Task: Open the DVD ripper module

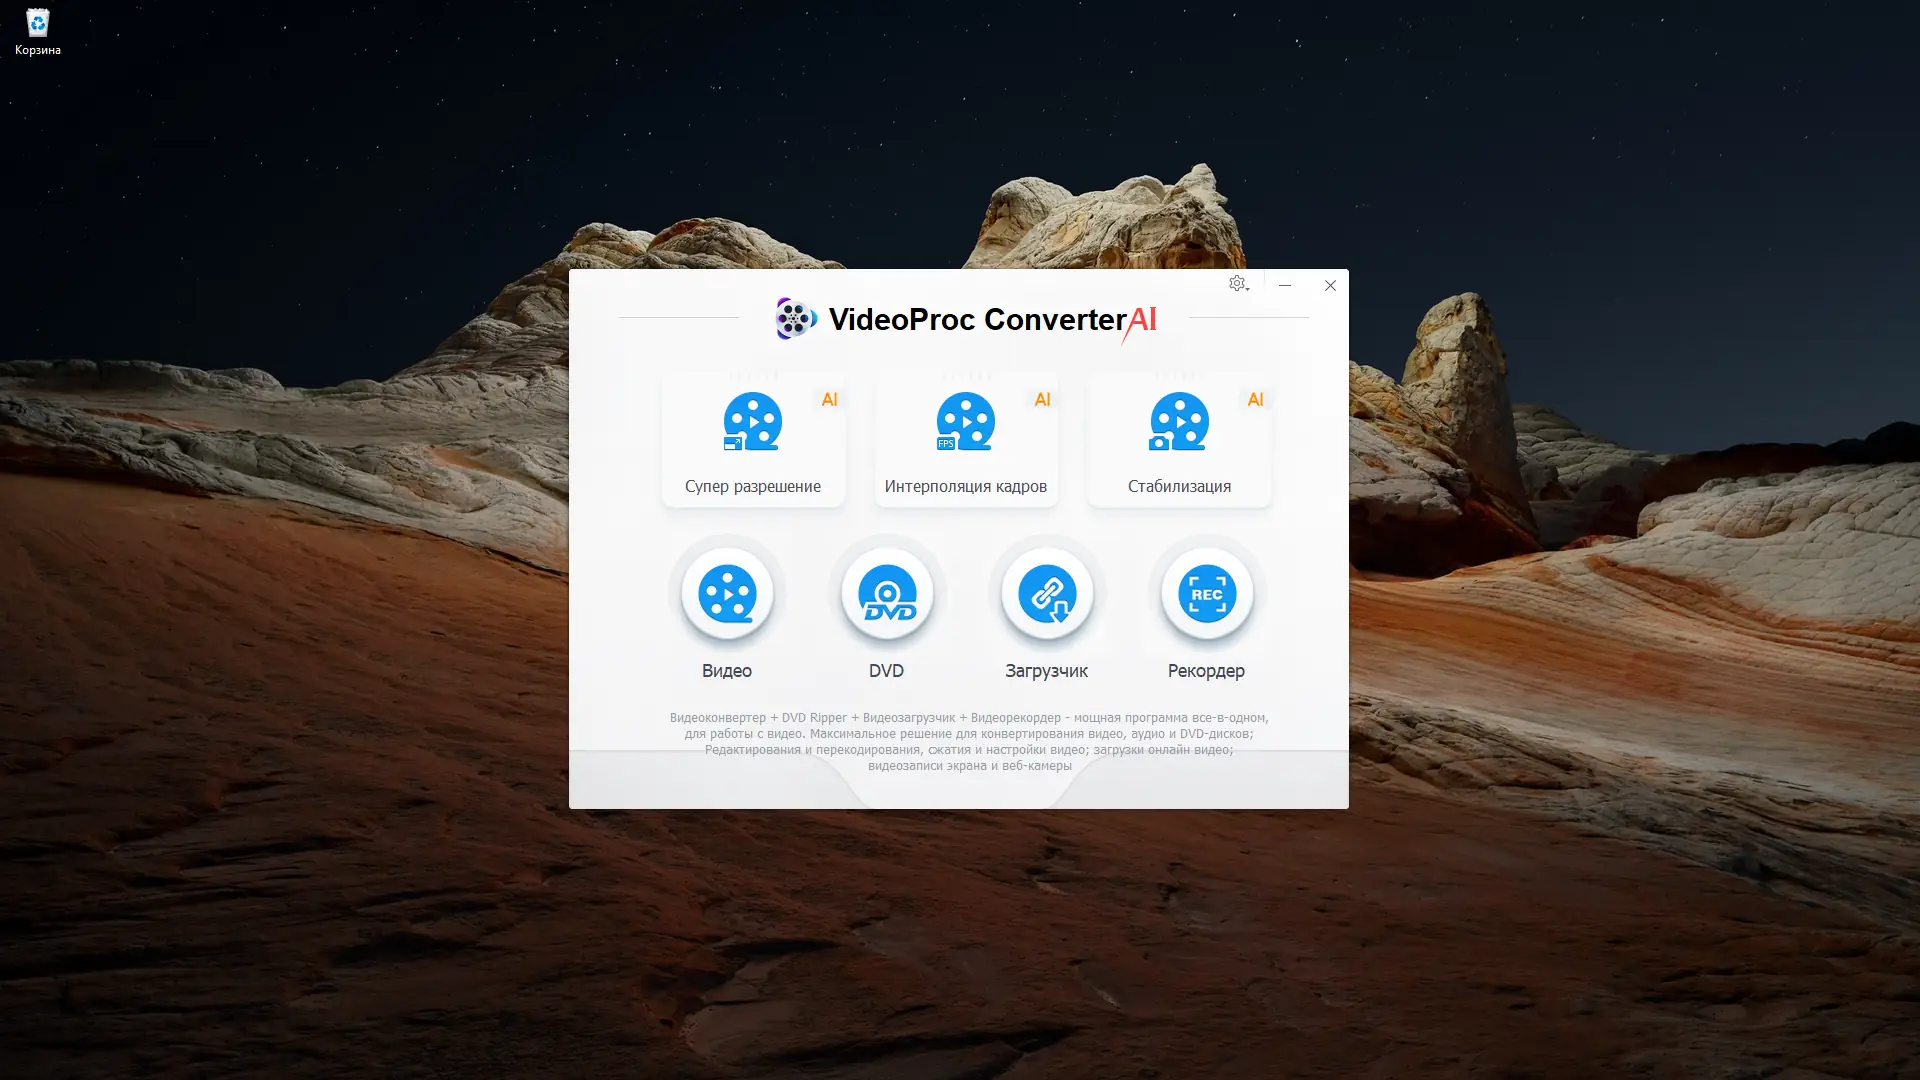Action: 887,594
